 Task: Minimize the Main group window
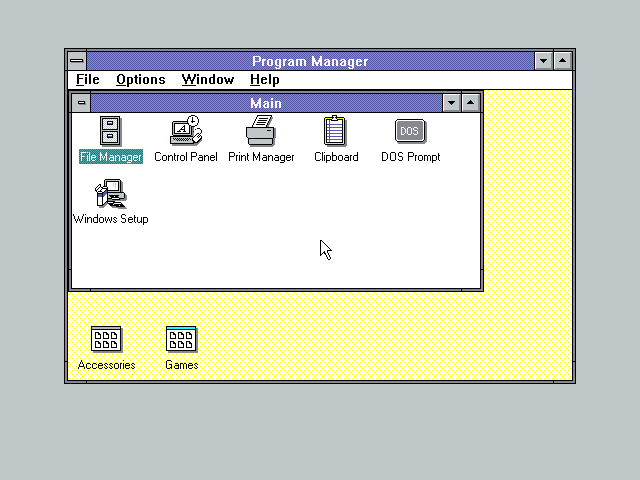[x=451, y=103]
